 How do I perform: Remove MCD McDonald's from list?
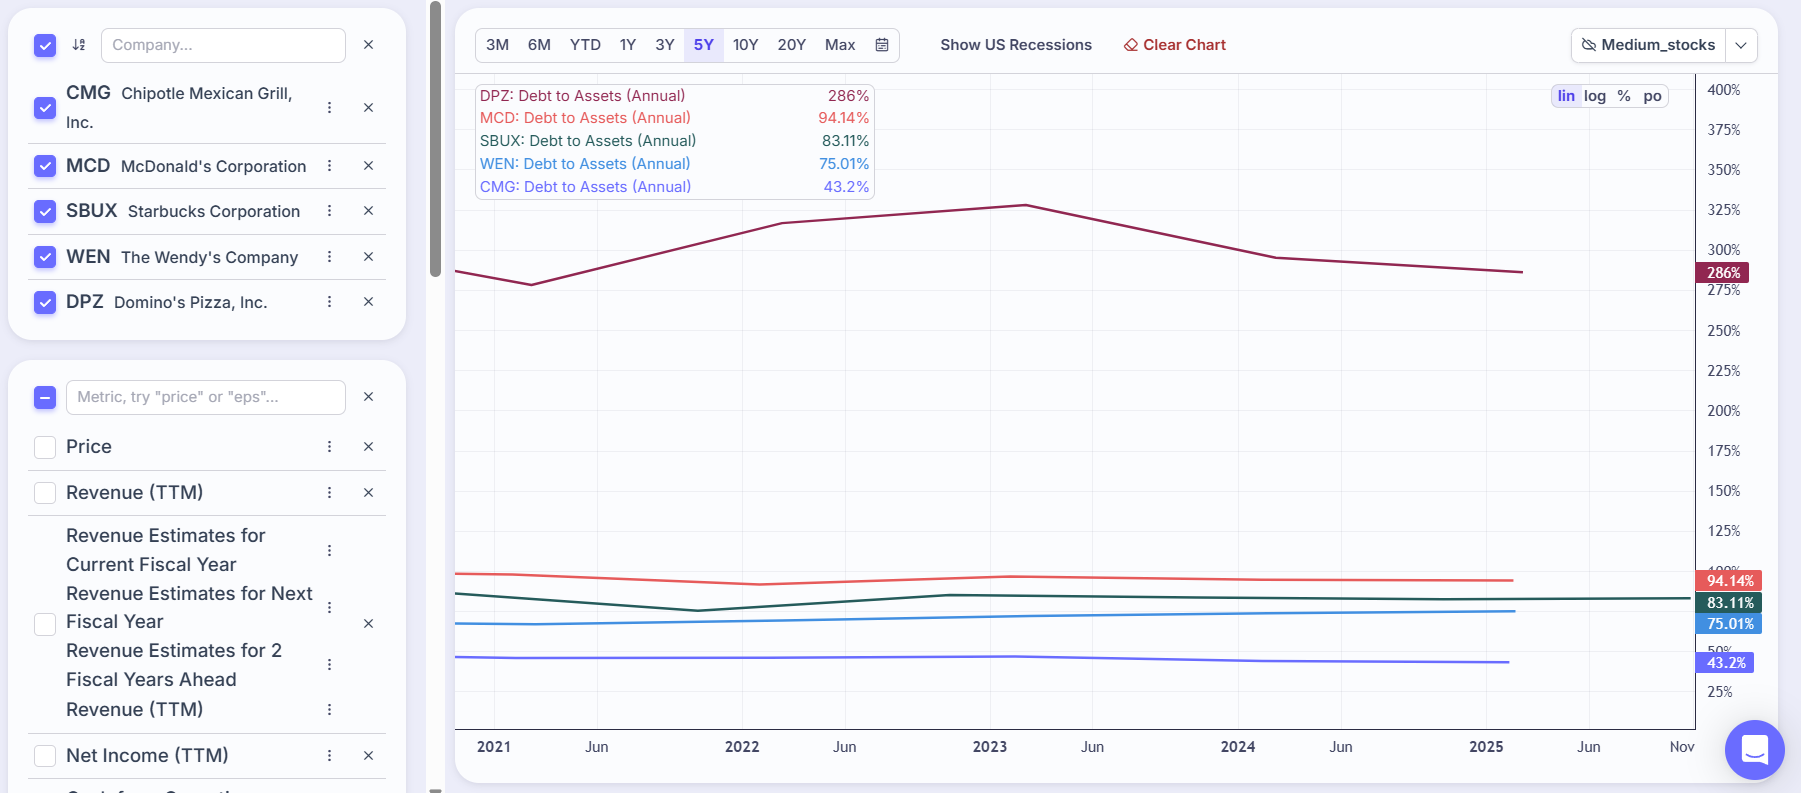click(x=368, y=166)
